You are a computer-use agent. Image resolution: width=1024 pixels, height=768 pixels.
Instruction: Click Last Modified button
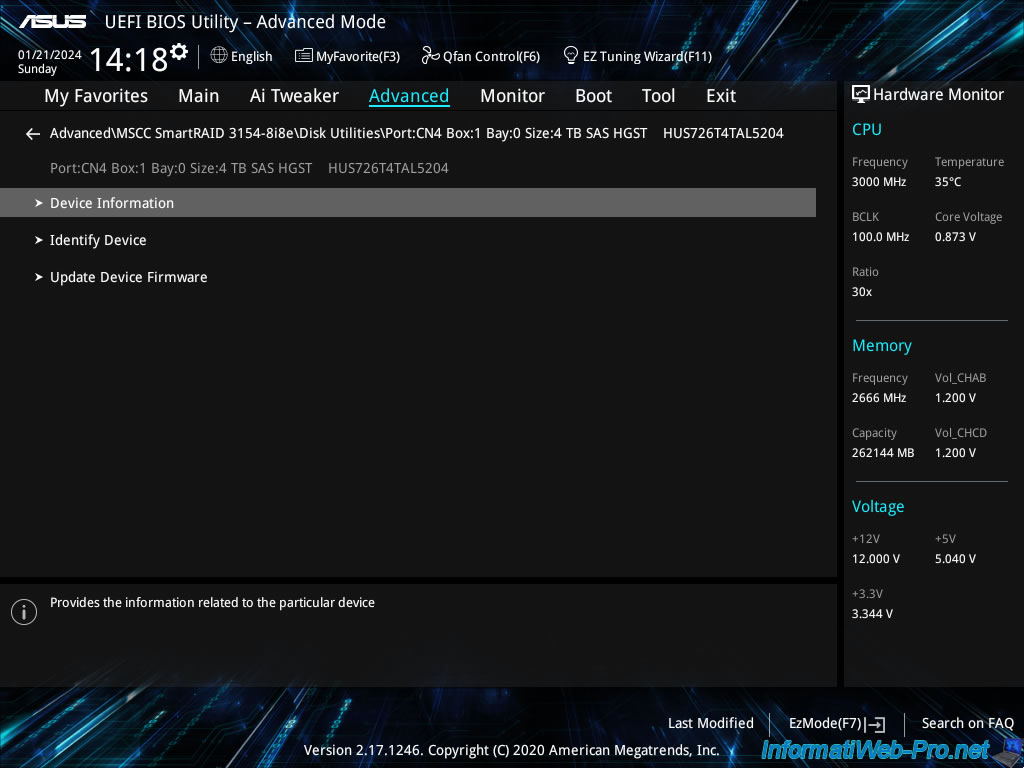[x=710, y=723]
